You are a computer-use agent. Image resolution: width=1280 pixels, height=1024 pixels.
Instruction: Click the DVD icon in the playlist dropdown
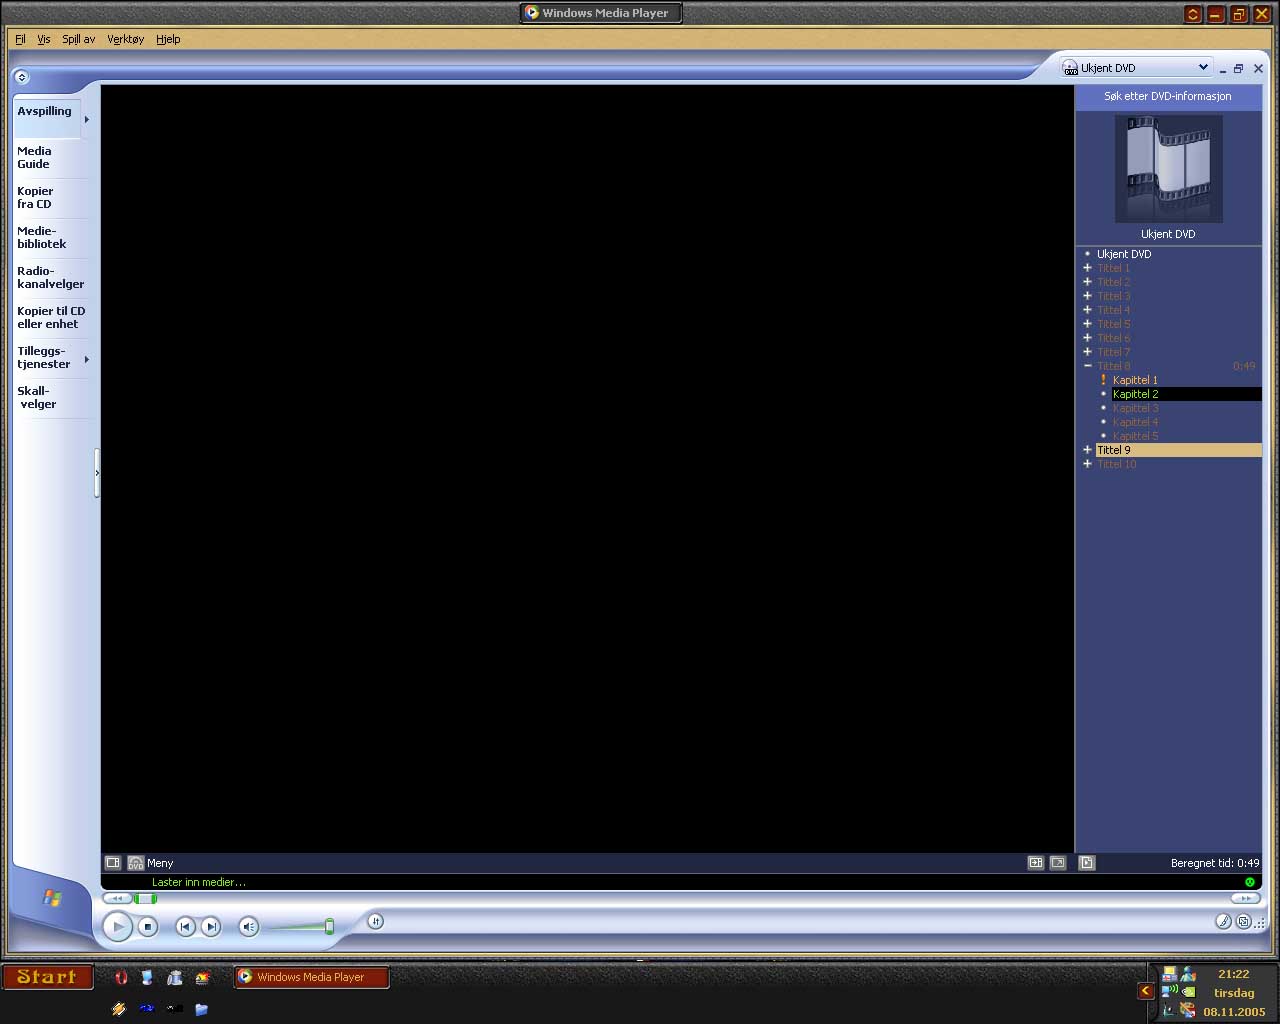point(1071,68)
